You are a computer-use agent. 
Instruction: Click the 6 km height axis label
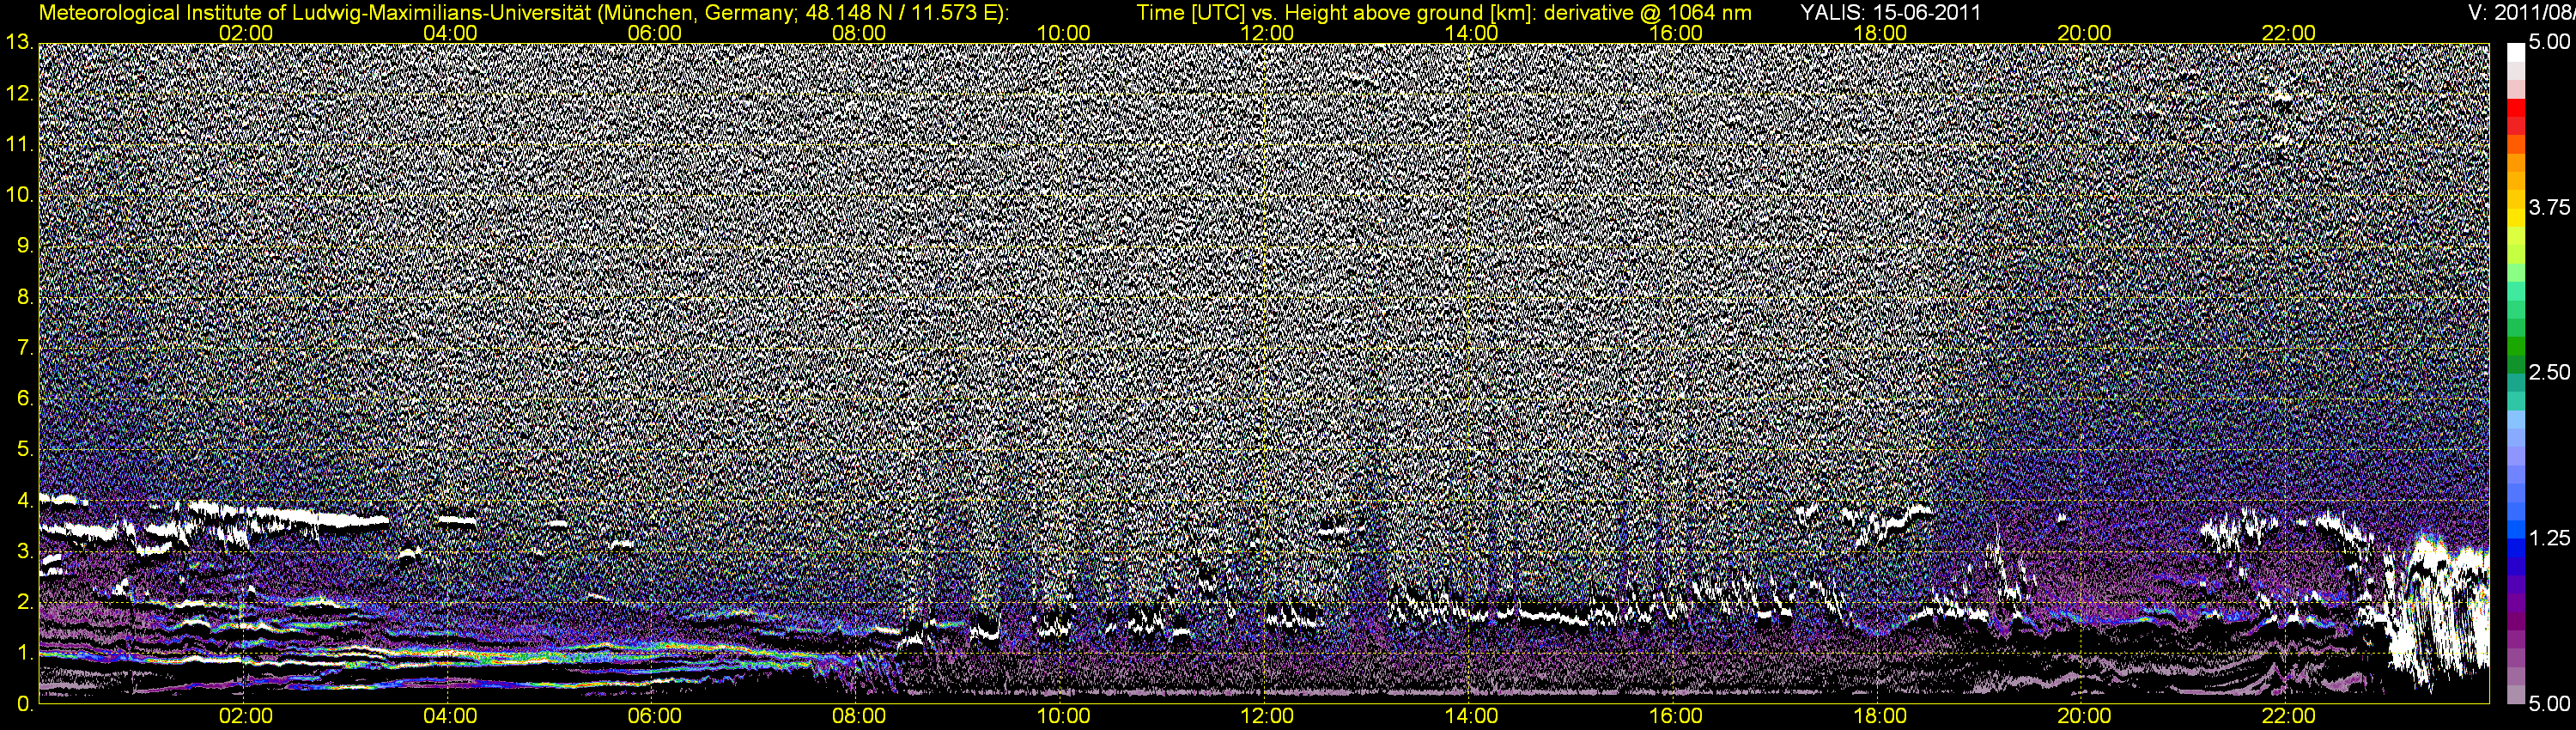click(25, 399)
